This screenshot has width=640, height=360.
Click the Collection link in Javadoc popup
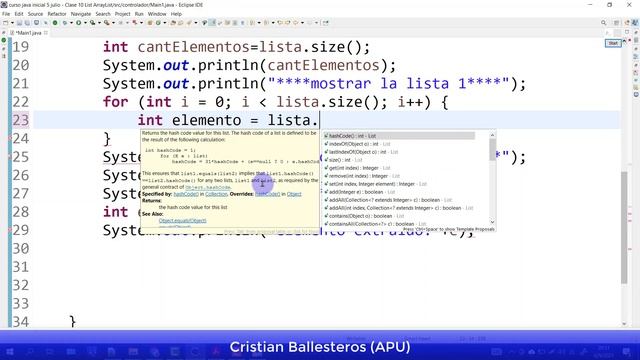tap(216, 194)
